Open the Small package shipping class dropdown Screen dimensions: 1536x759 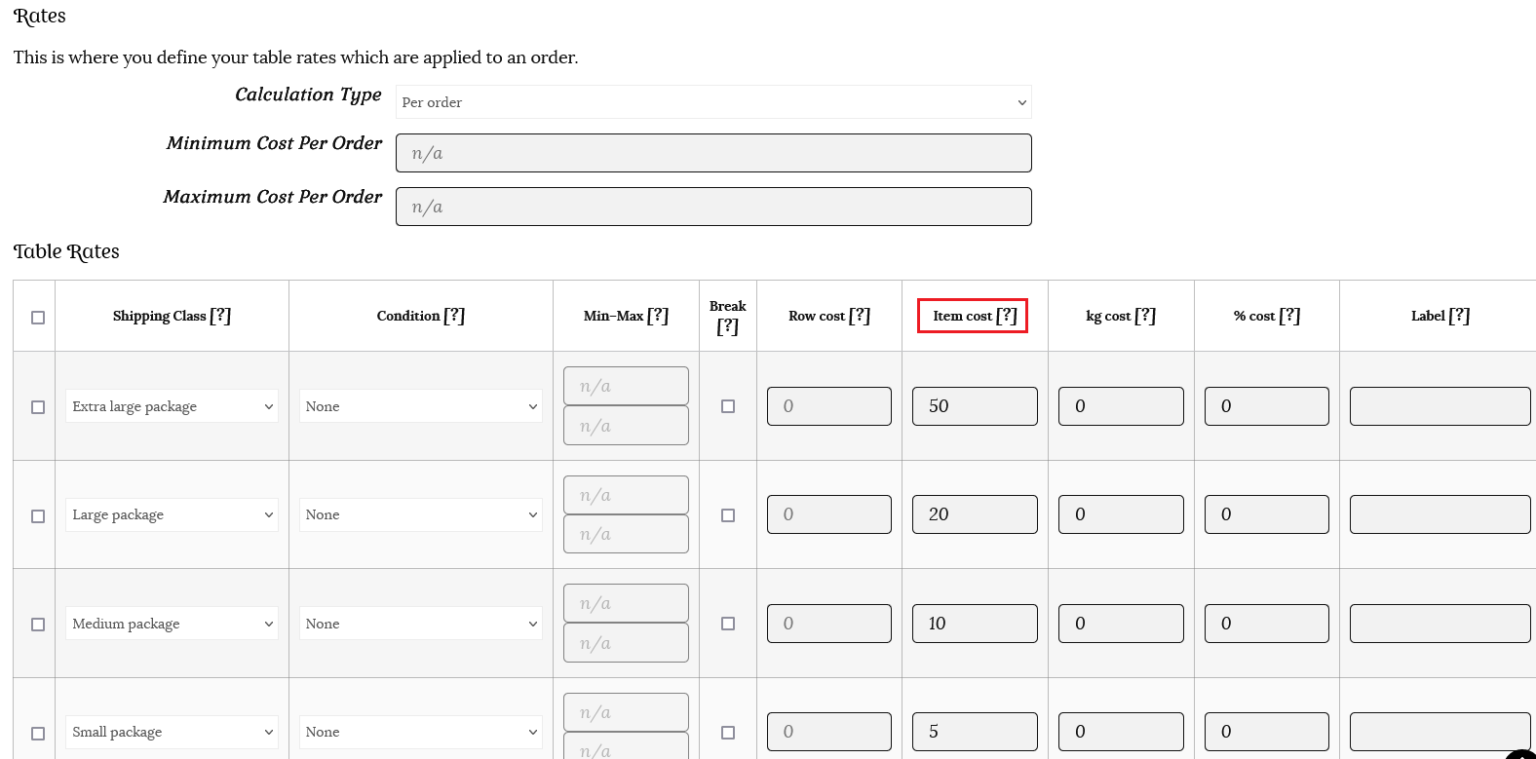[x=171, y=732]
